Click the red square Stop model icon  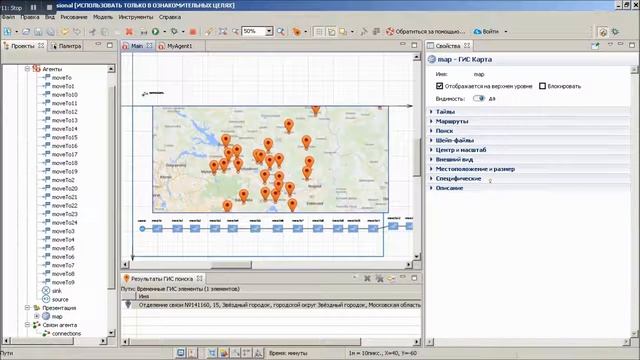coord(193,31)
